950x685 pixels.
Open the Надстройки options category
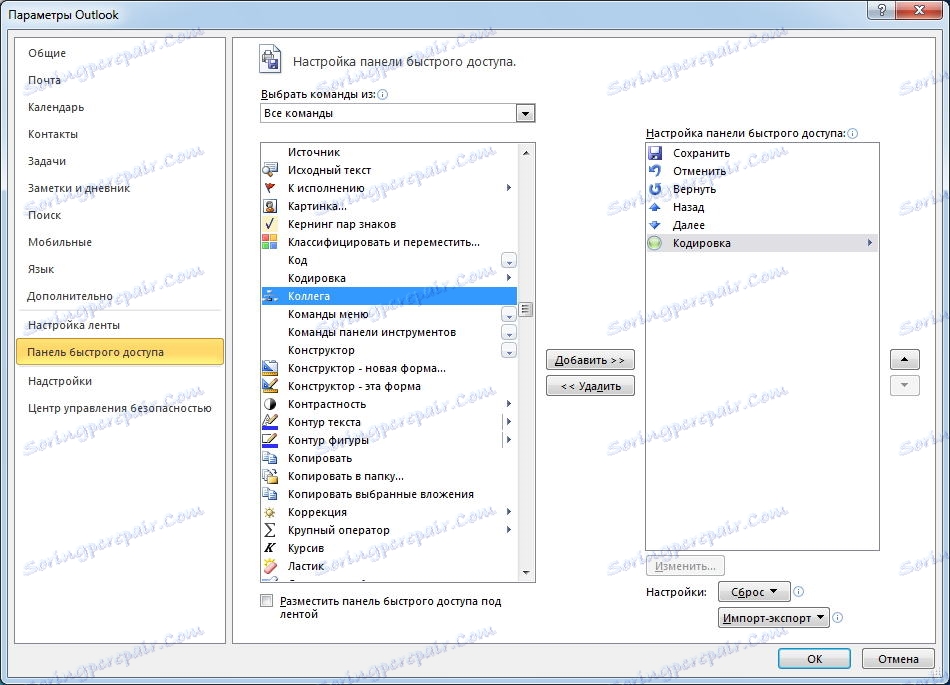[59, 381]
